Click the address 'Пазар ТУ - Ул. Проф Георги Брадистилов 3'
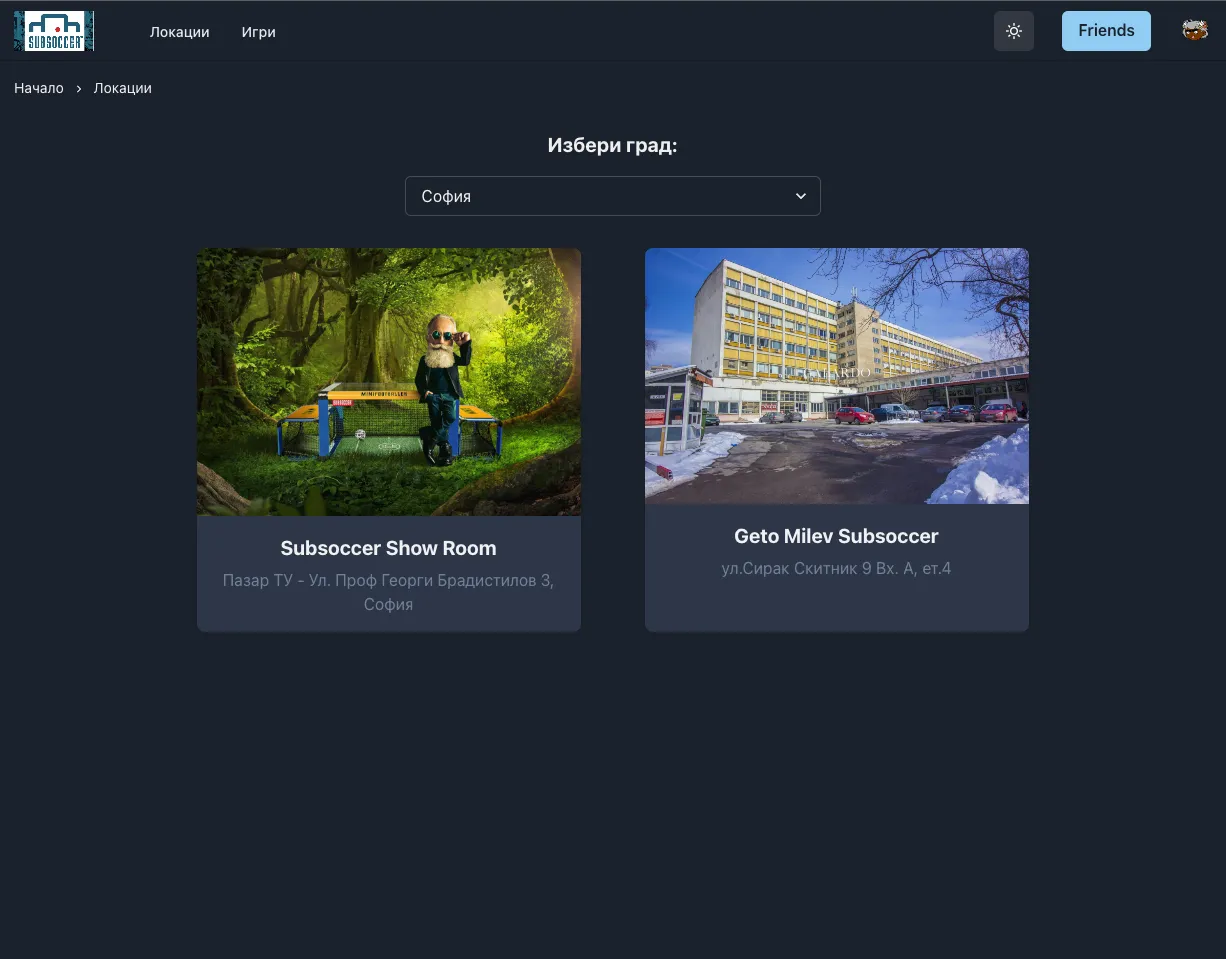This screenshot has width=1226, height=959. point(389,592)
